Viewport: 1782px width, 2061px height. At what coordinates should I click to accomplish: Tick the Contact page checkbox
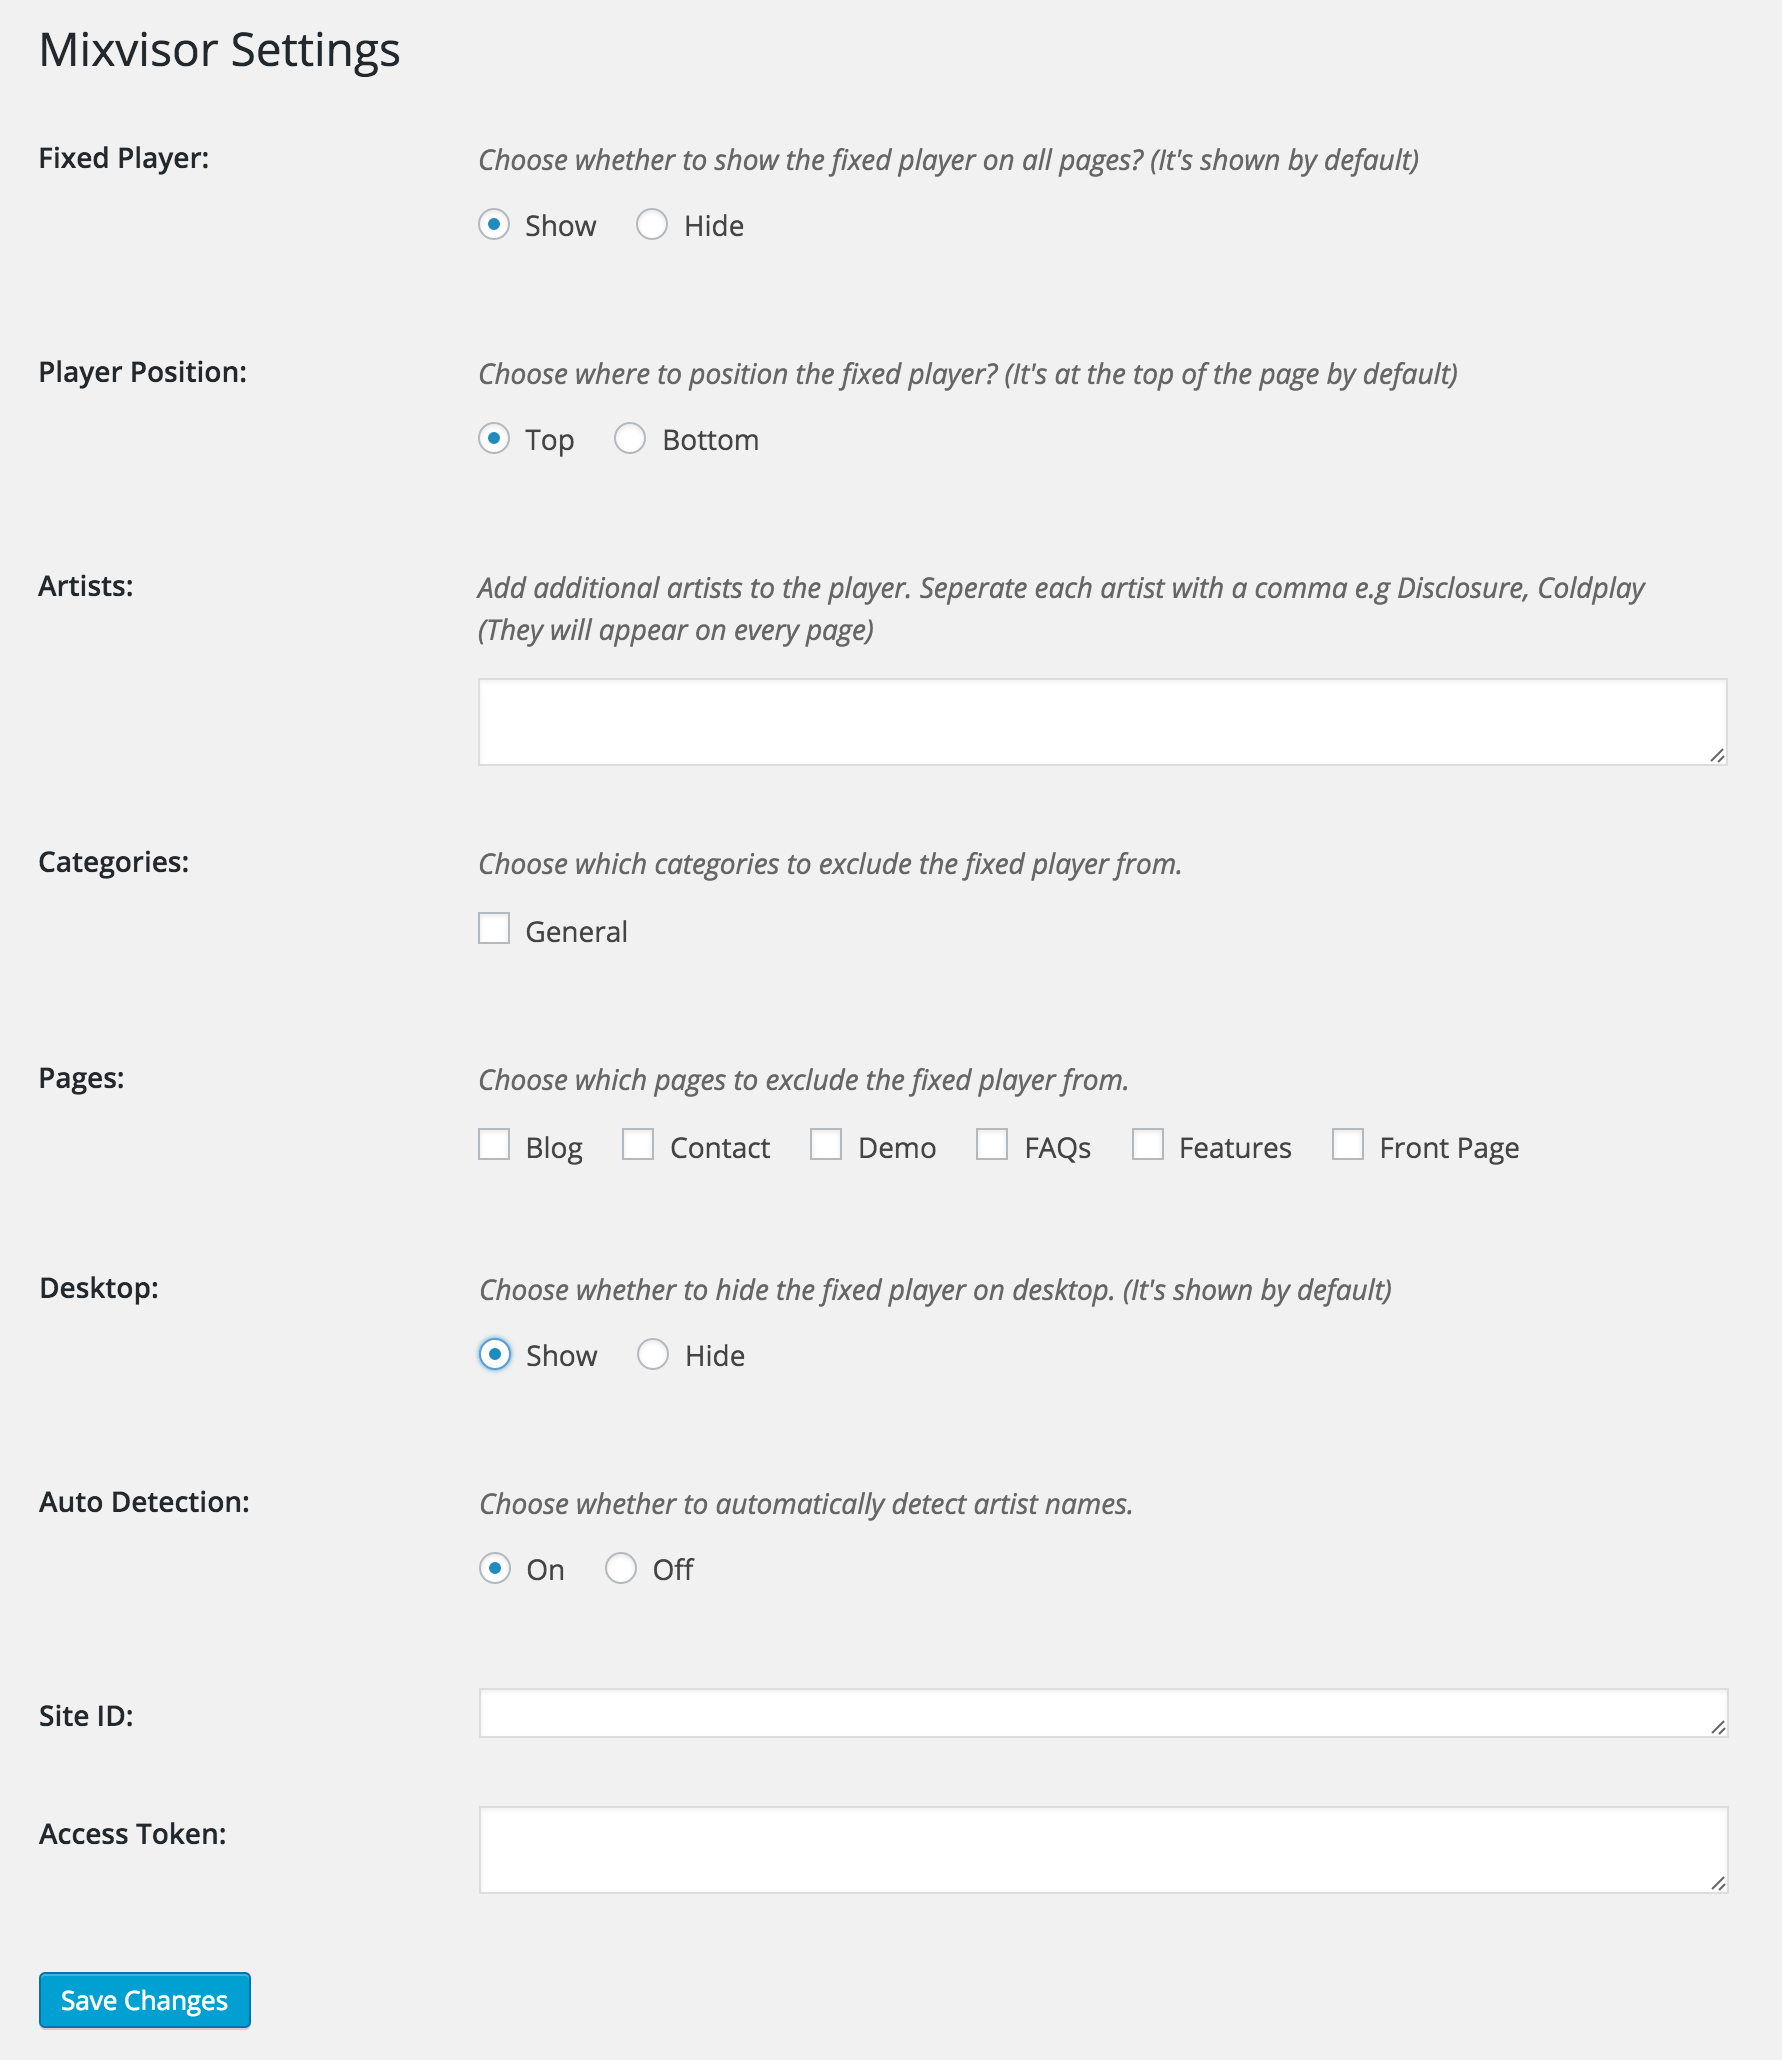(x=638, y=1144)
